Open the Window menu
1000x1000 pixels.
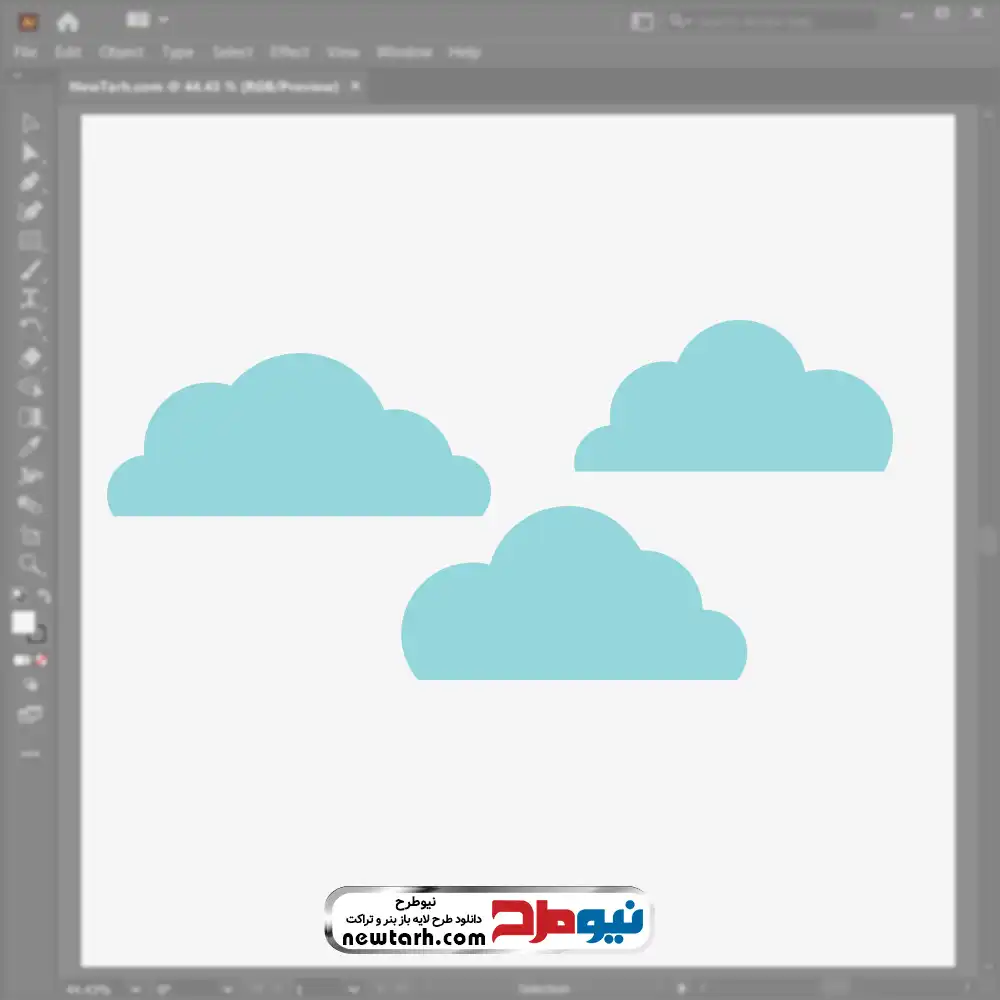point(404,52)
